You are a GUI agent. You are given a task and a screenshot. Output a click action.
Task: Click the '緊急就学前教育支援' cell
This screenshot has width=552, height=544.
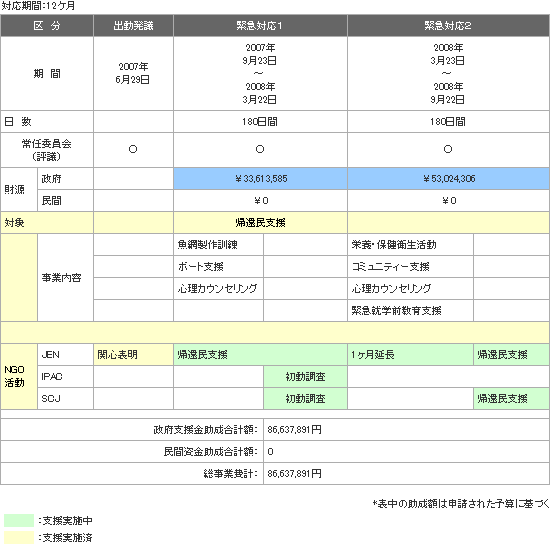coord(410,311)
